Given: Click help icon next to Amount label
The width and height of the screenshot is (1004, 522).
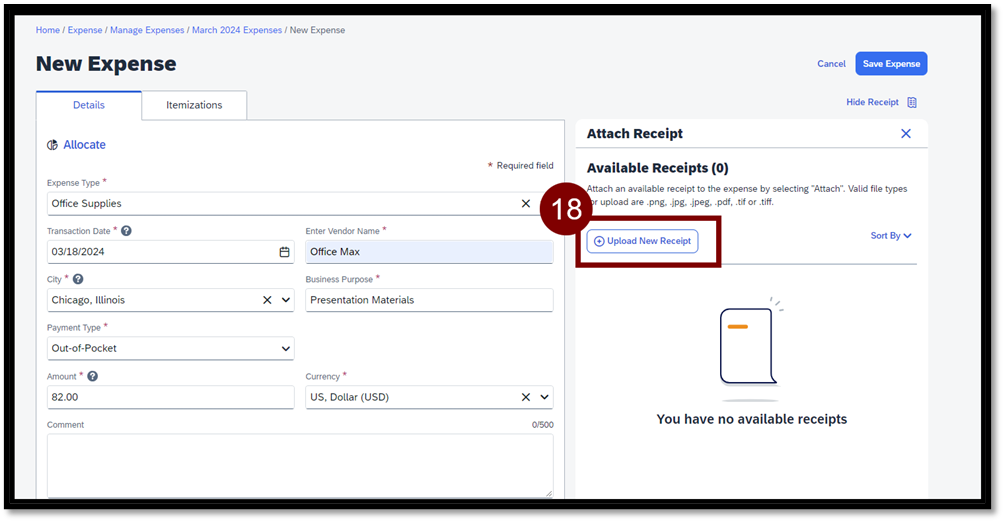Looking at the screenshot, I should point(92,377).
